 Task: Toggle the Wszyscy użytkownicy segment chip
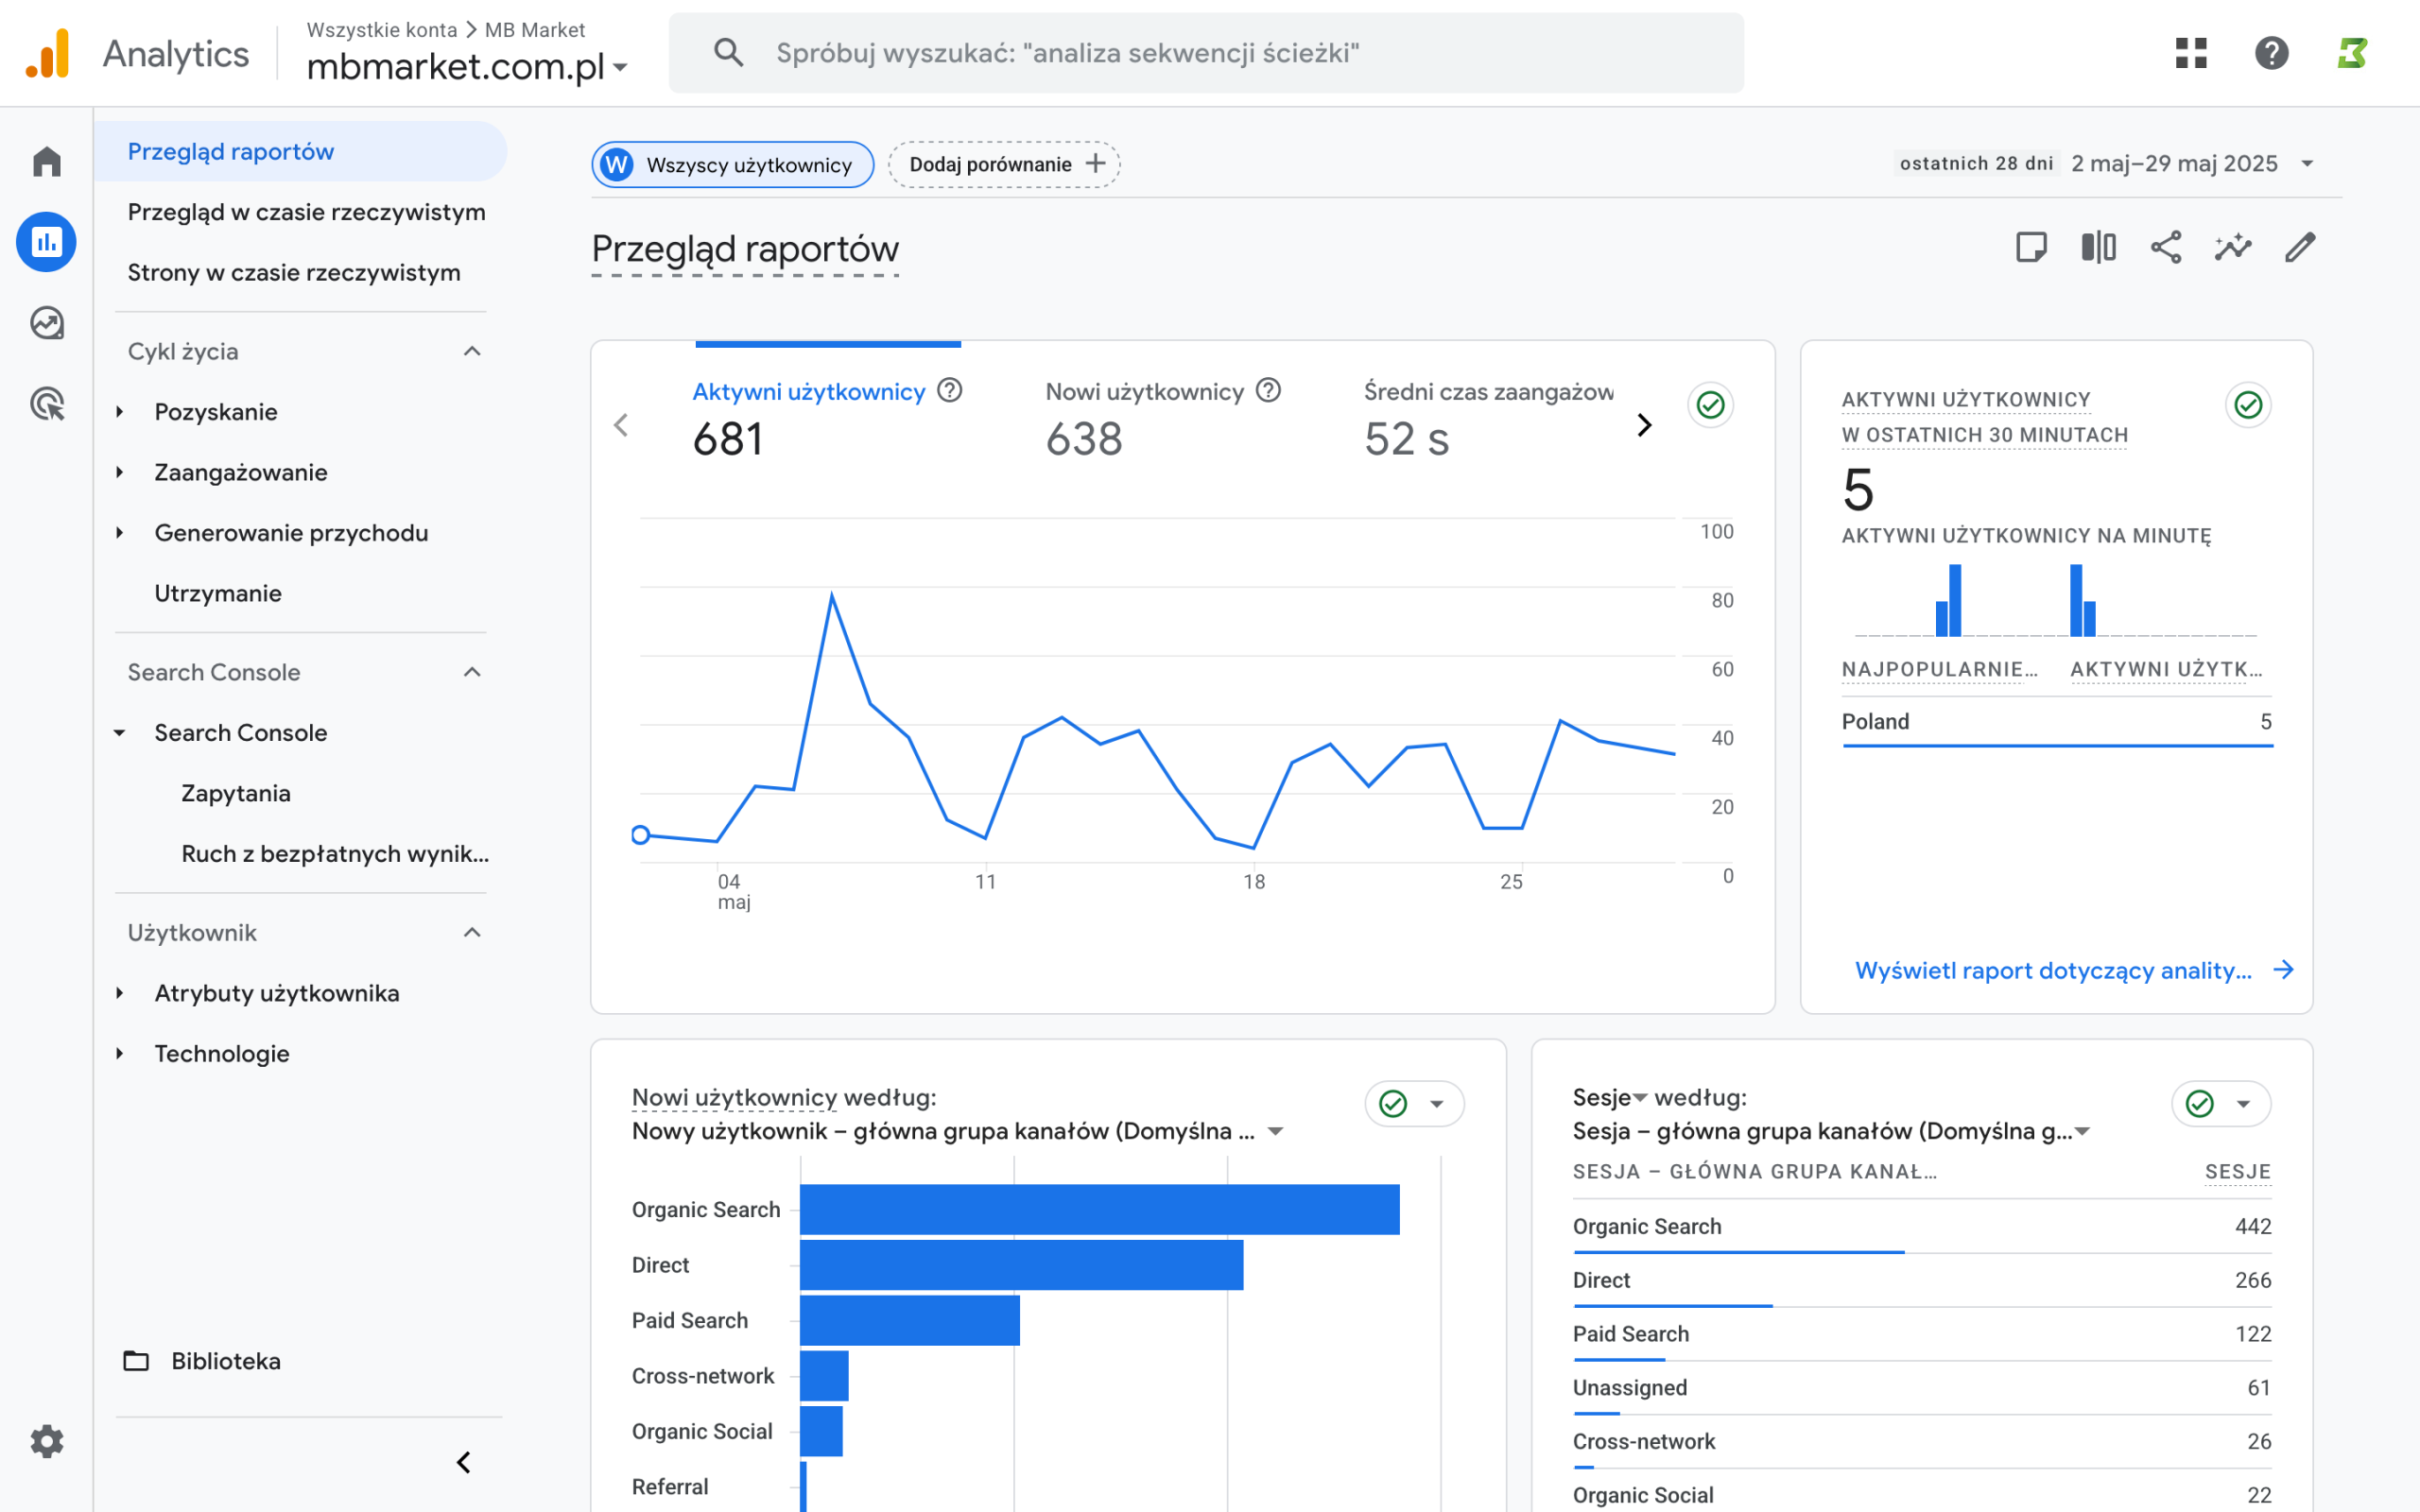733,164
